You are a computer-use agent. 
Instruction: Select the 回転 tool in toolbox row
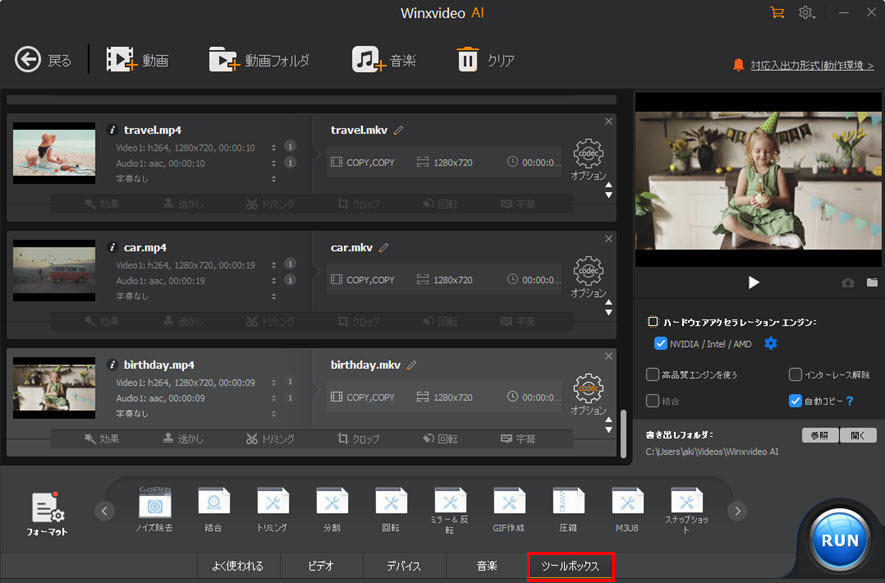(x=391, y=509)
